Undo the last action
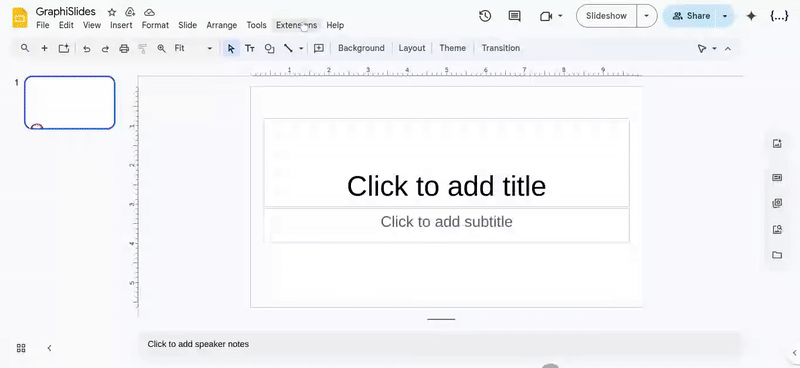Screen dimensions: 800x368 coord(87,48)
